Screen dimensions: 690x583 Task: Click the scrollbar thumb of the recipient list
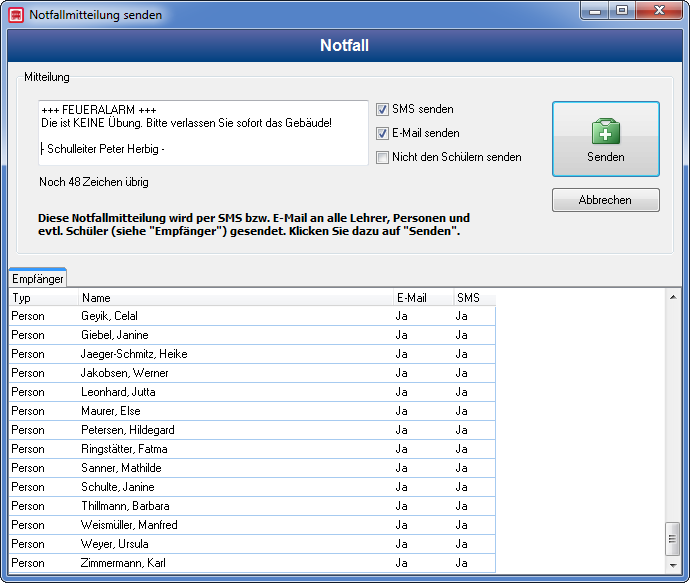[672, 539]
